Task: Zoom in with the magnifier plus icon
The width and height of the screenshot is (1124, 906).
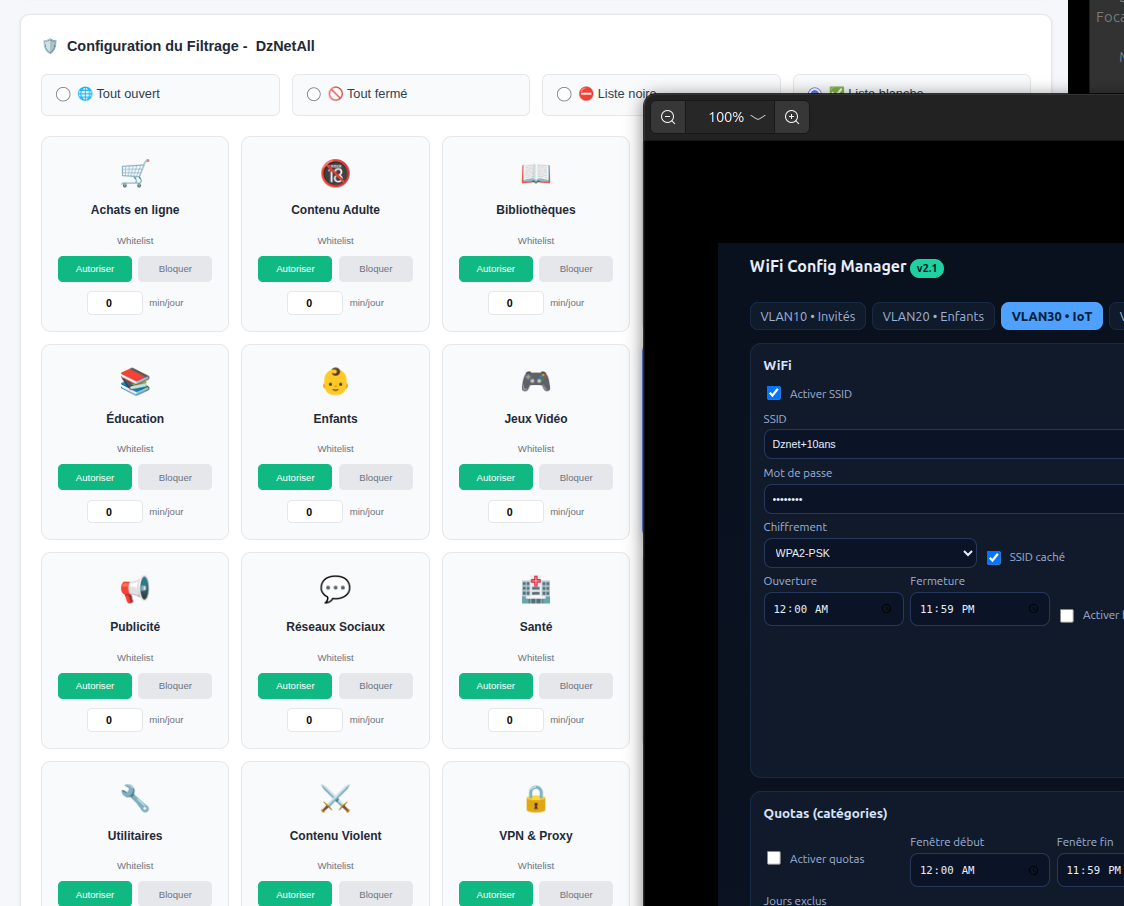Action: coord(792,117)
